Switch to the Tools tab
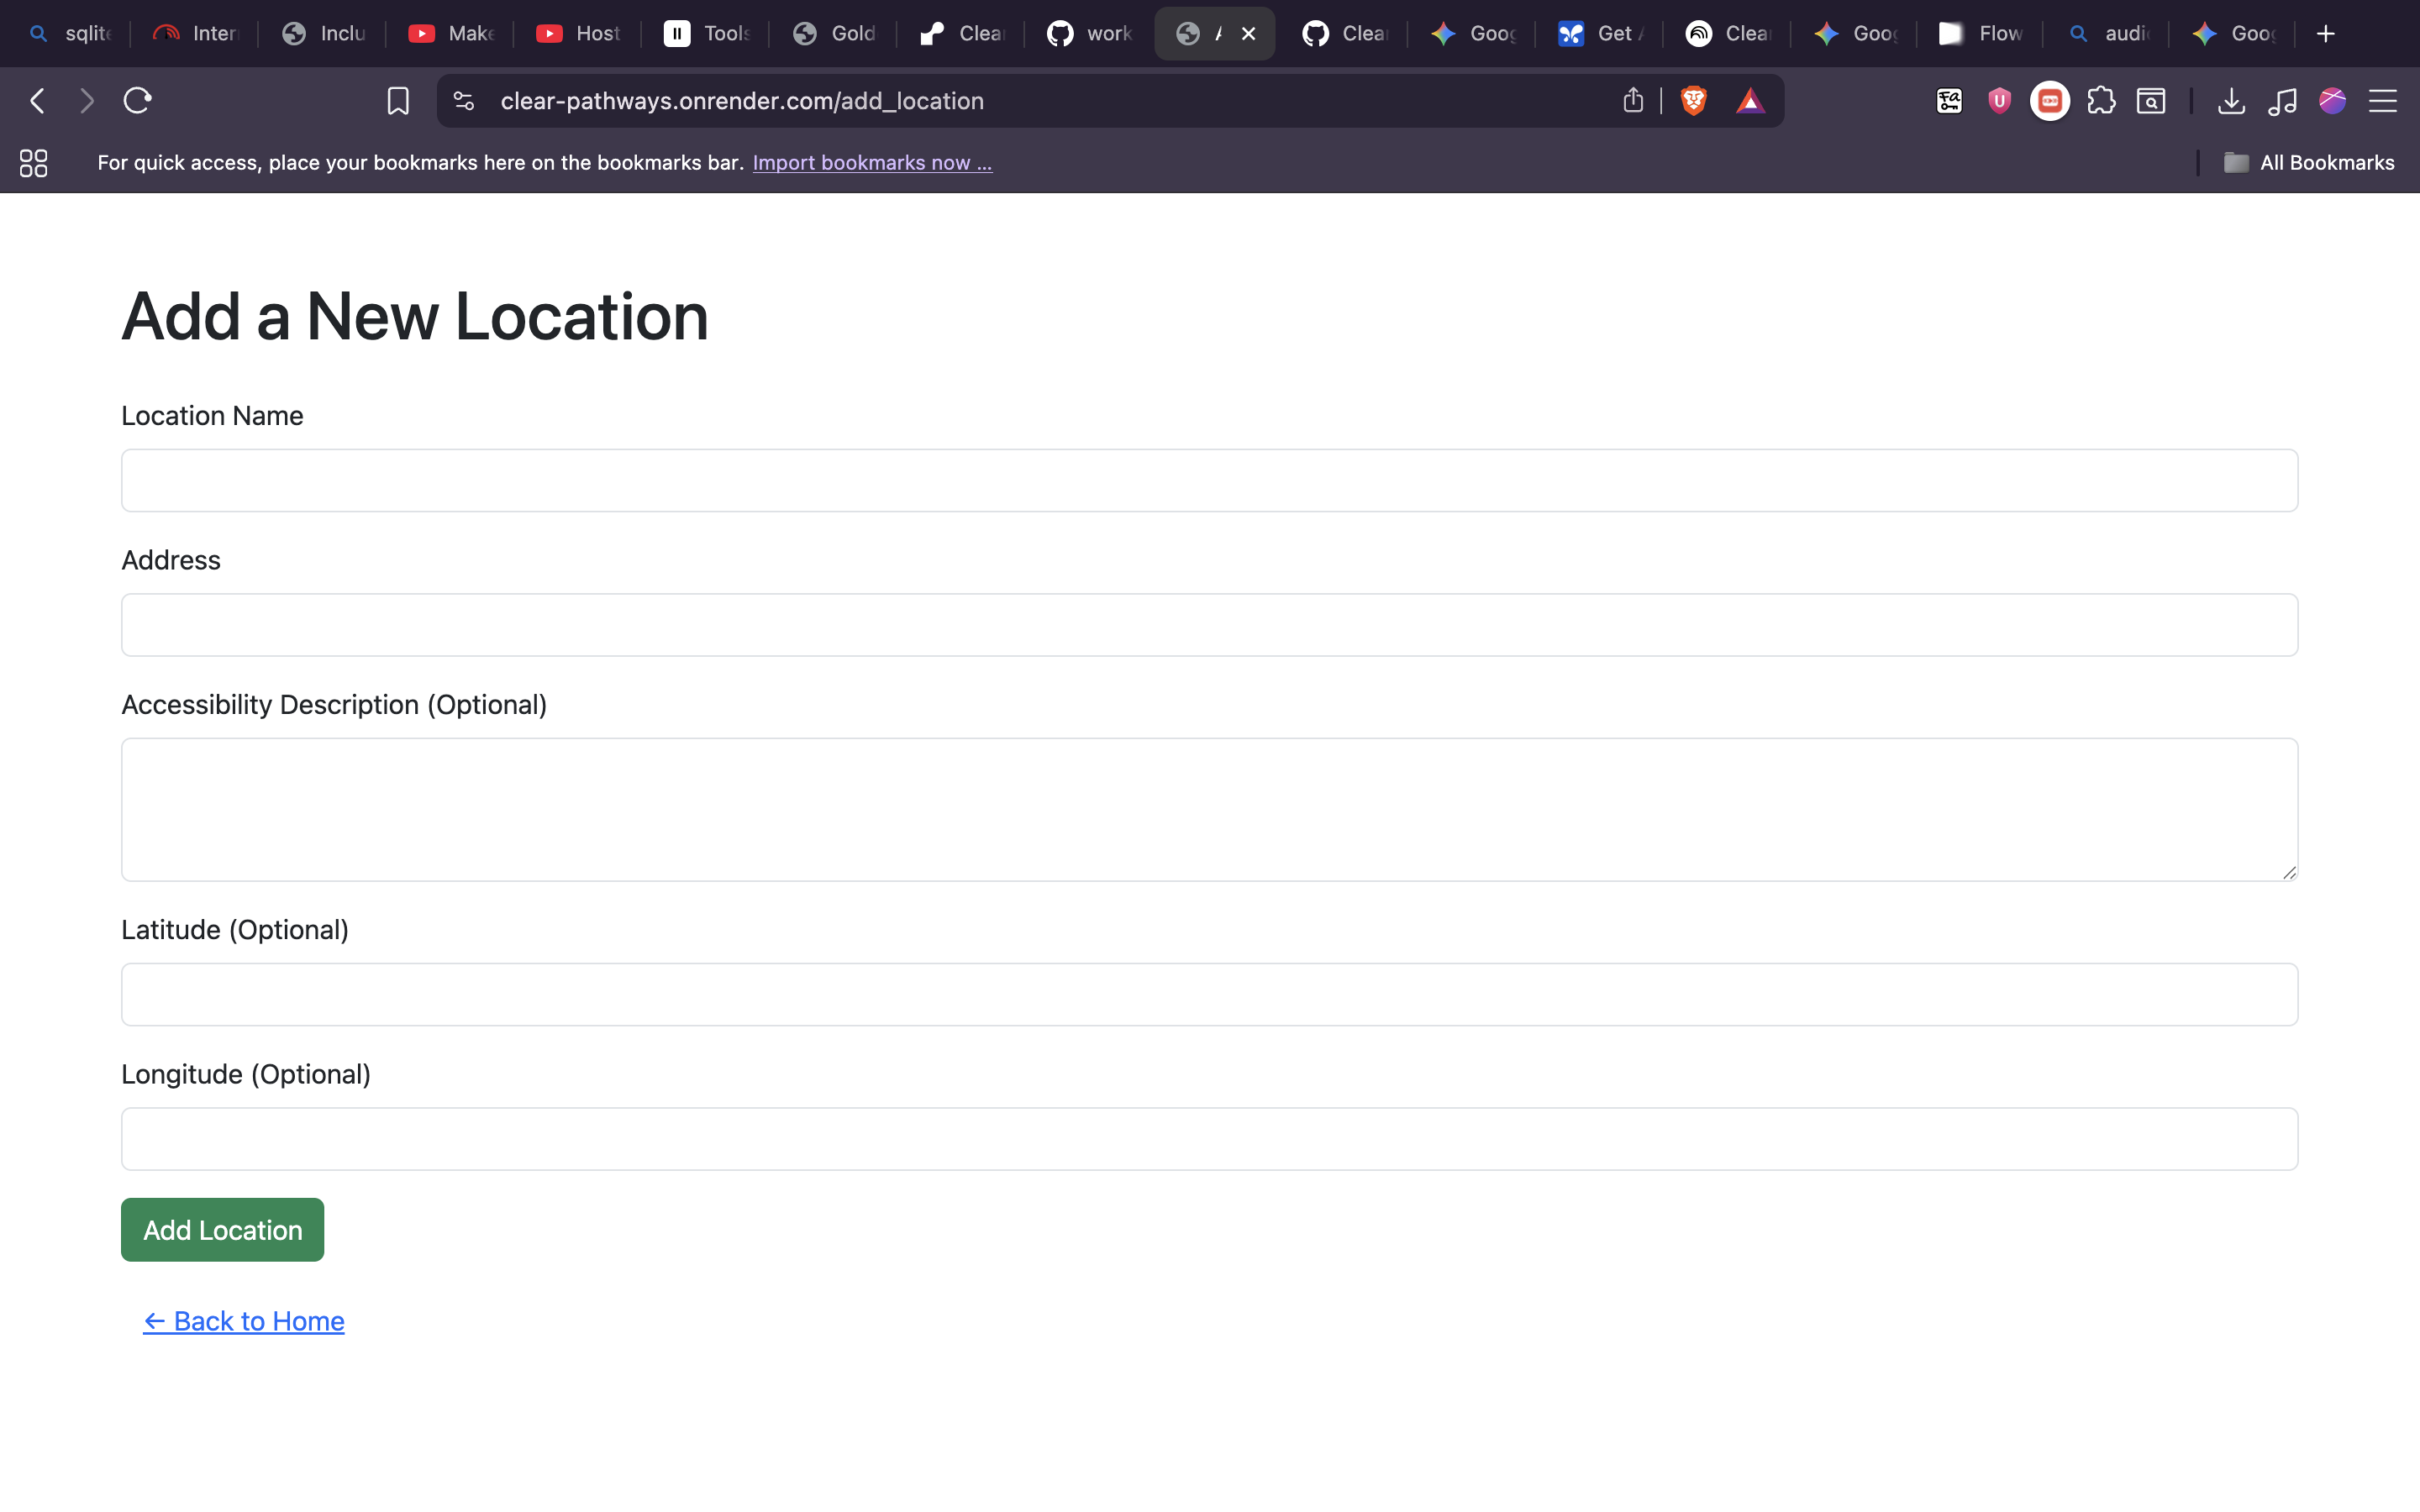This screenshot has height=1512, width=2420. click(707, 34)
